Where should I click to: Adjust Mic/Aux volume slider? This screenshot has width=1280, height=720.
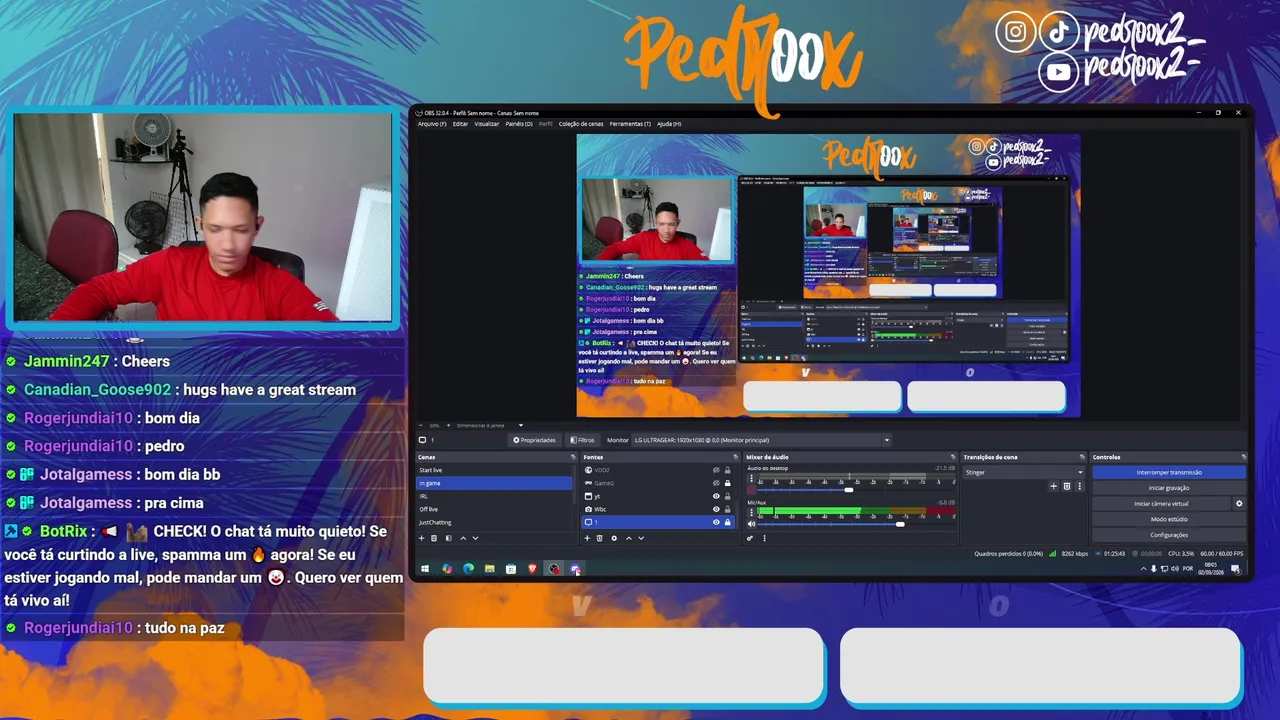point(900,524)
